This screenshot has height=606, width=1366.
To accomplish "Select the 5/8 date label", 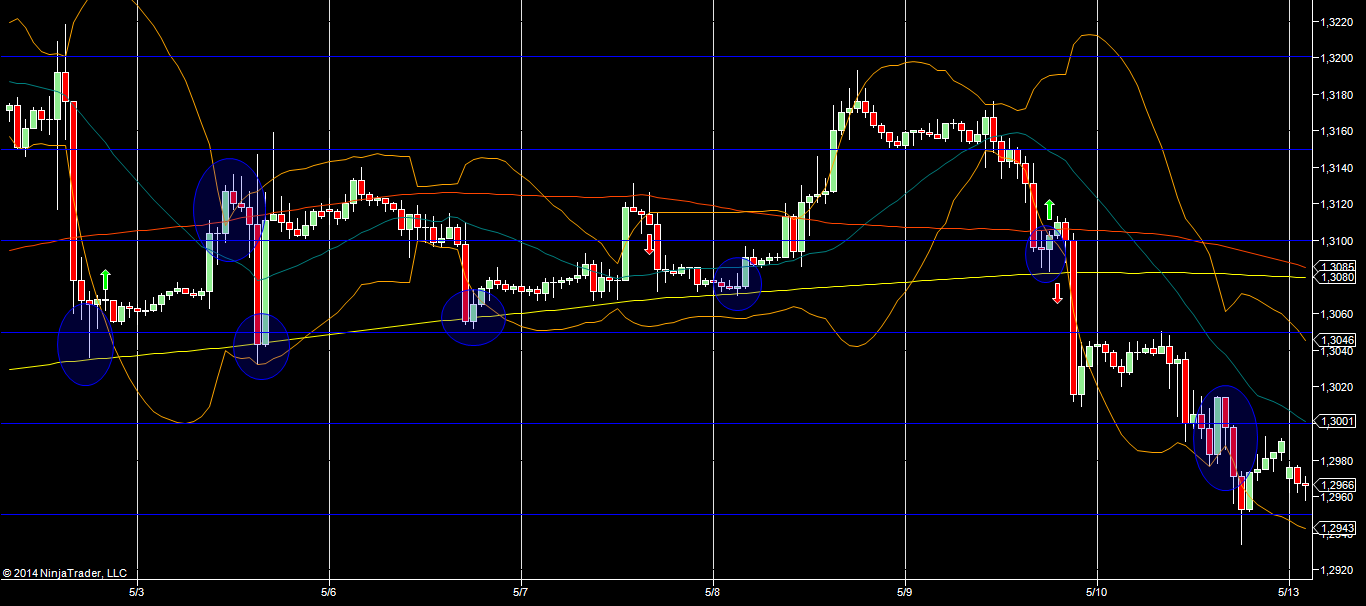I will click(713, 593).
